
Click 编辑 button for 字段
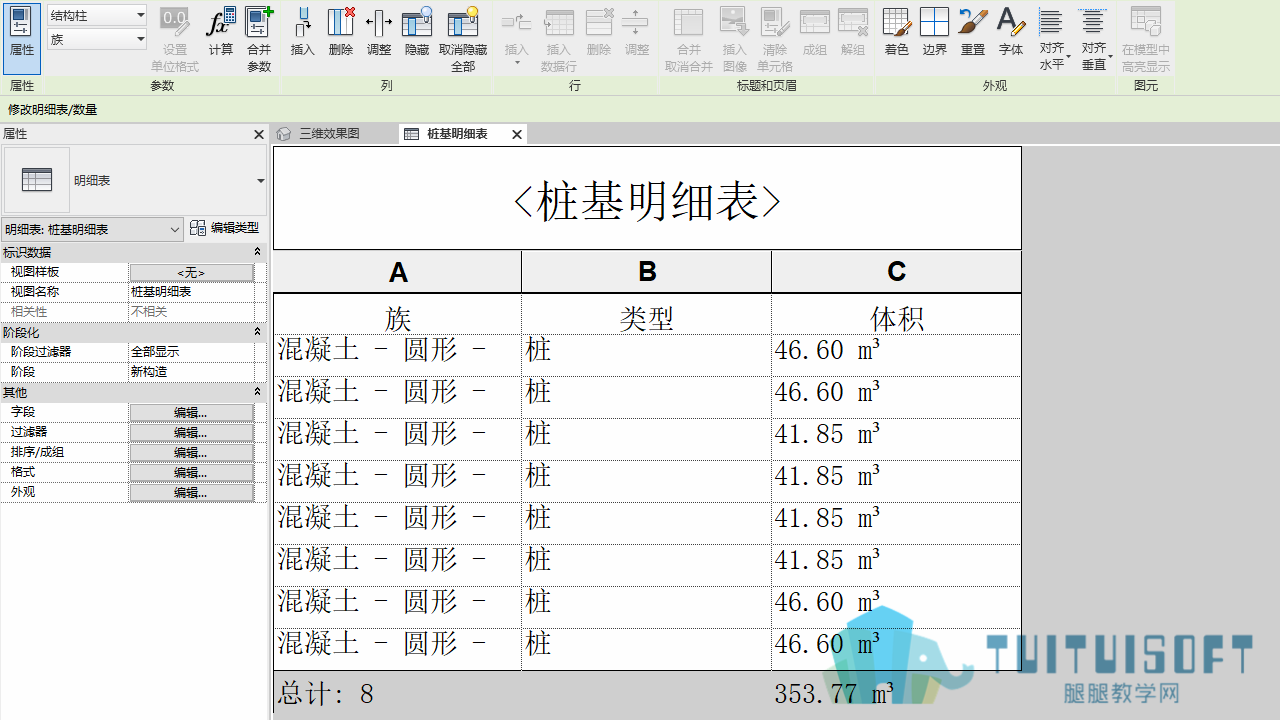coord(191,412)
